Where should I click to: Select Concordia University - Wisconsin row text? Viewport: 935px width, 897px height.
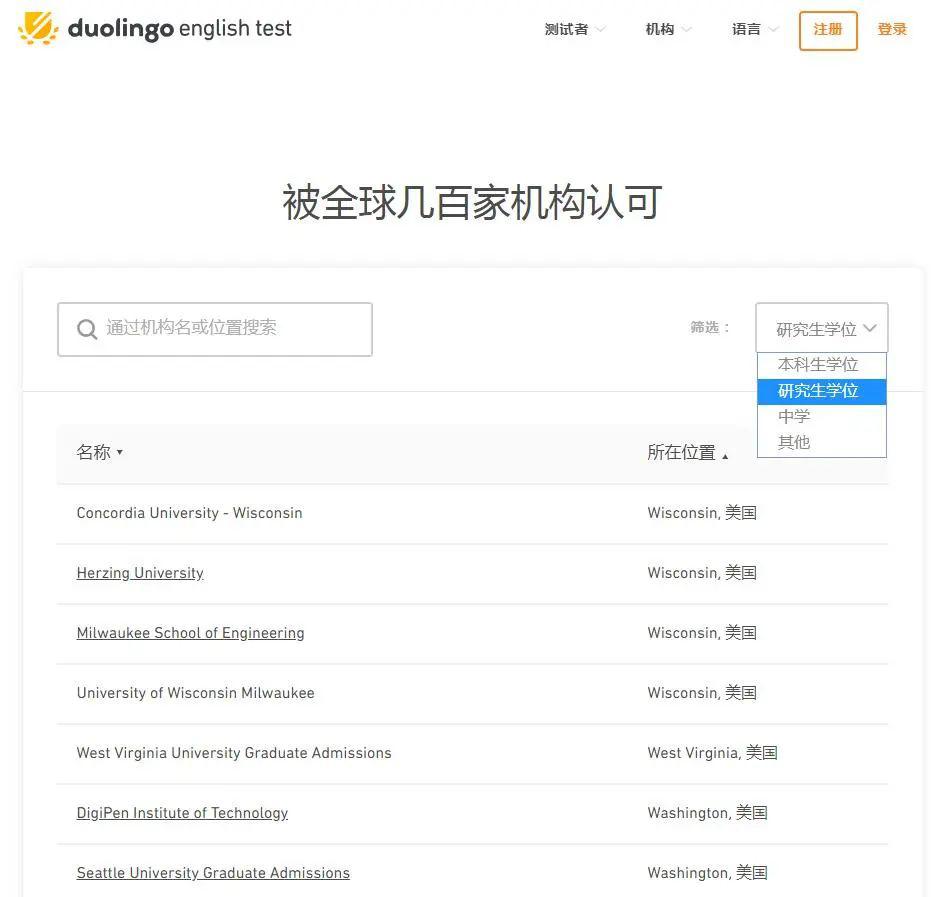point(189,513)
